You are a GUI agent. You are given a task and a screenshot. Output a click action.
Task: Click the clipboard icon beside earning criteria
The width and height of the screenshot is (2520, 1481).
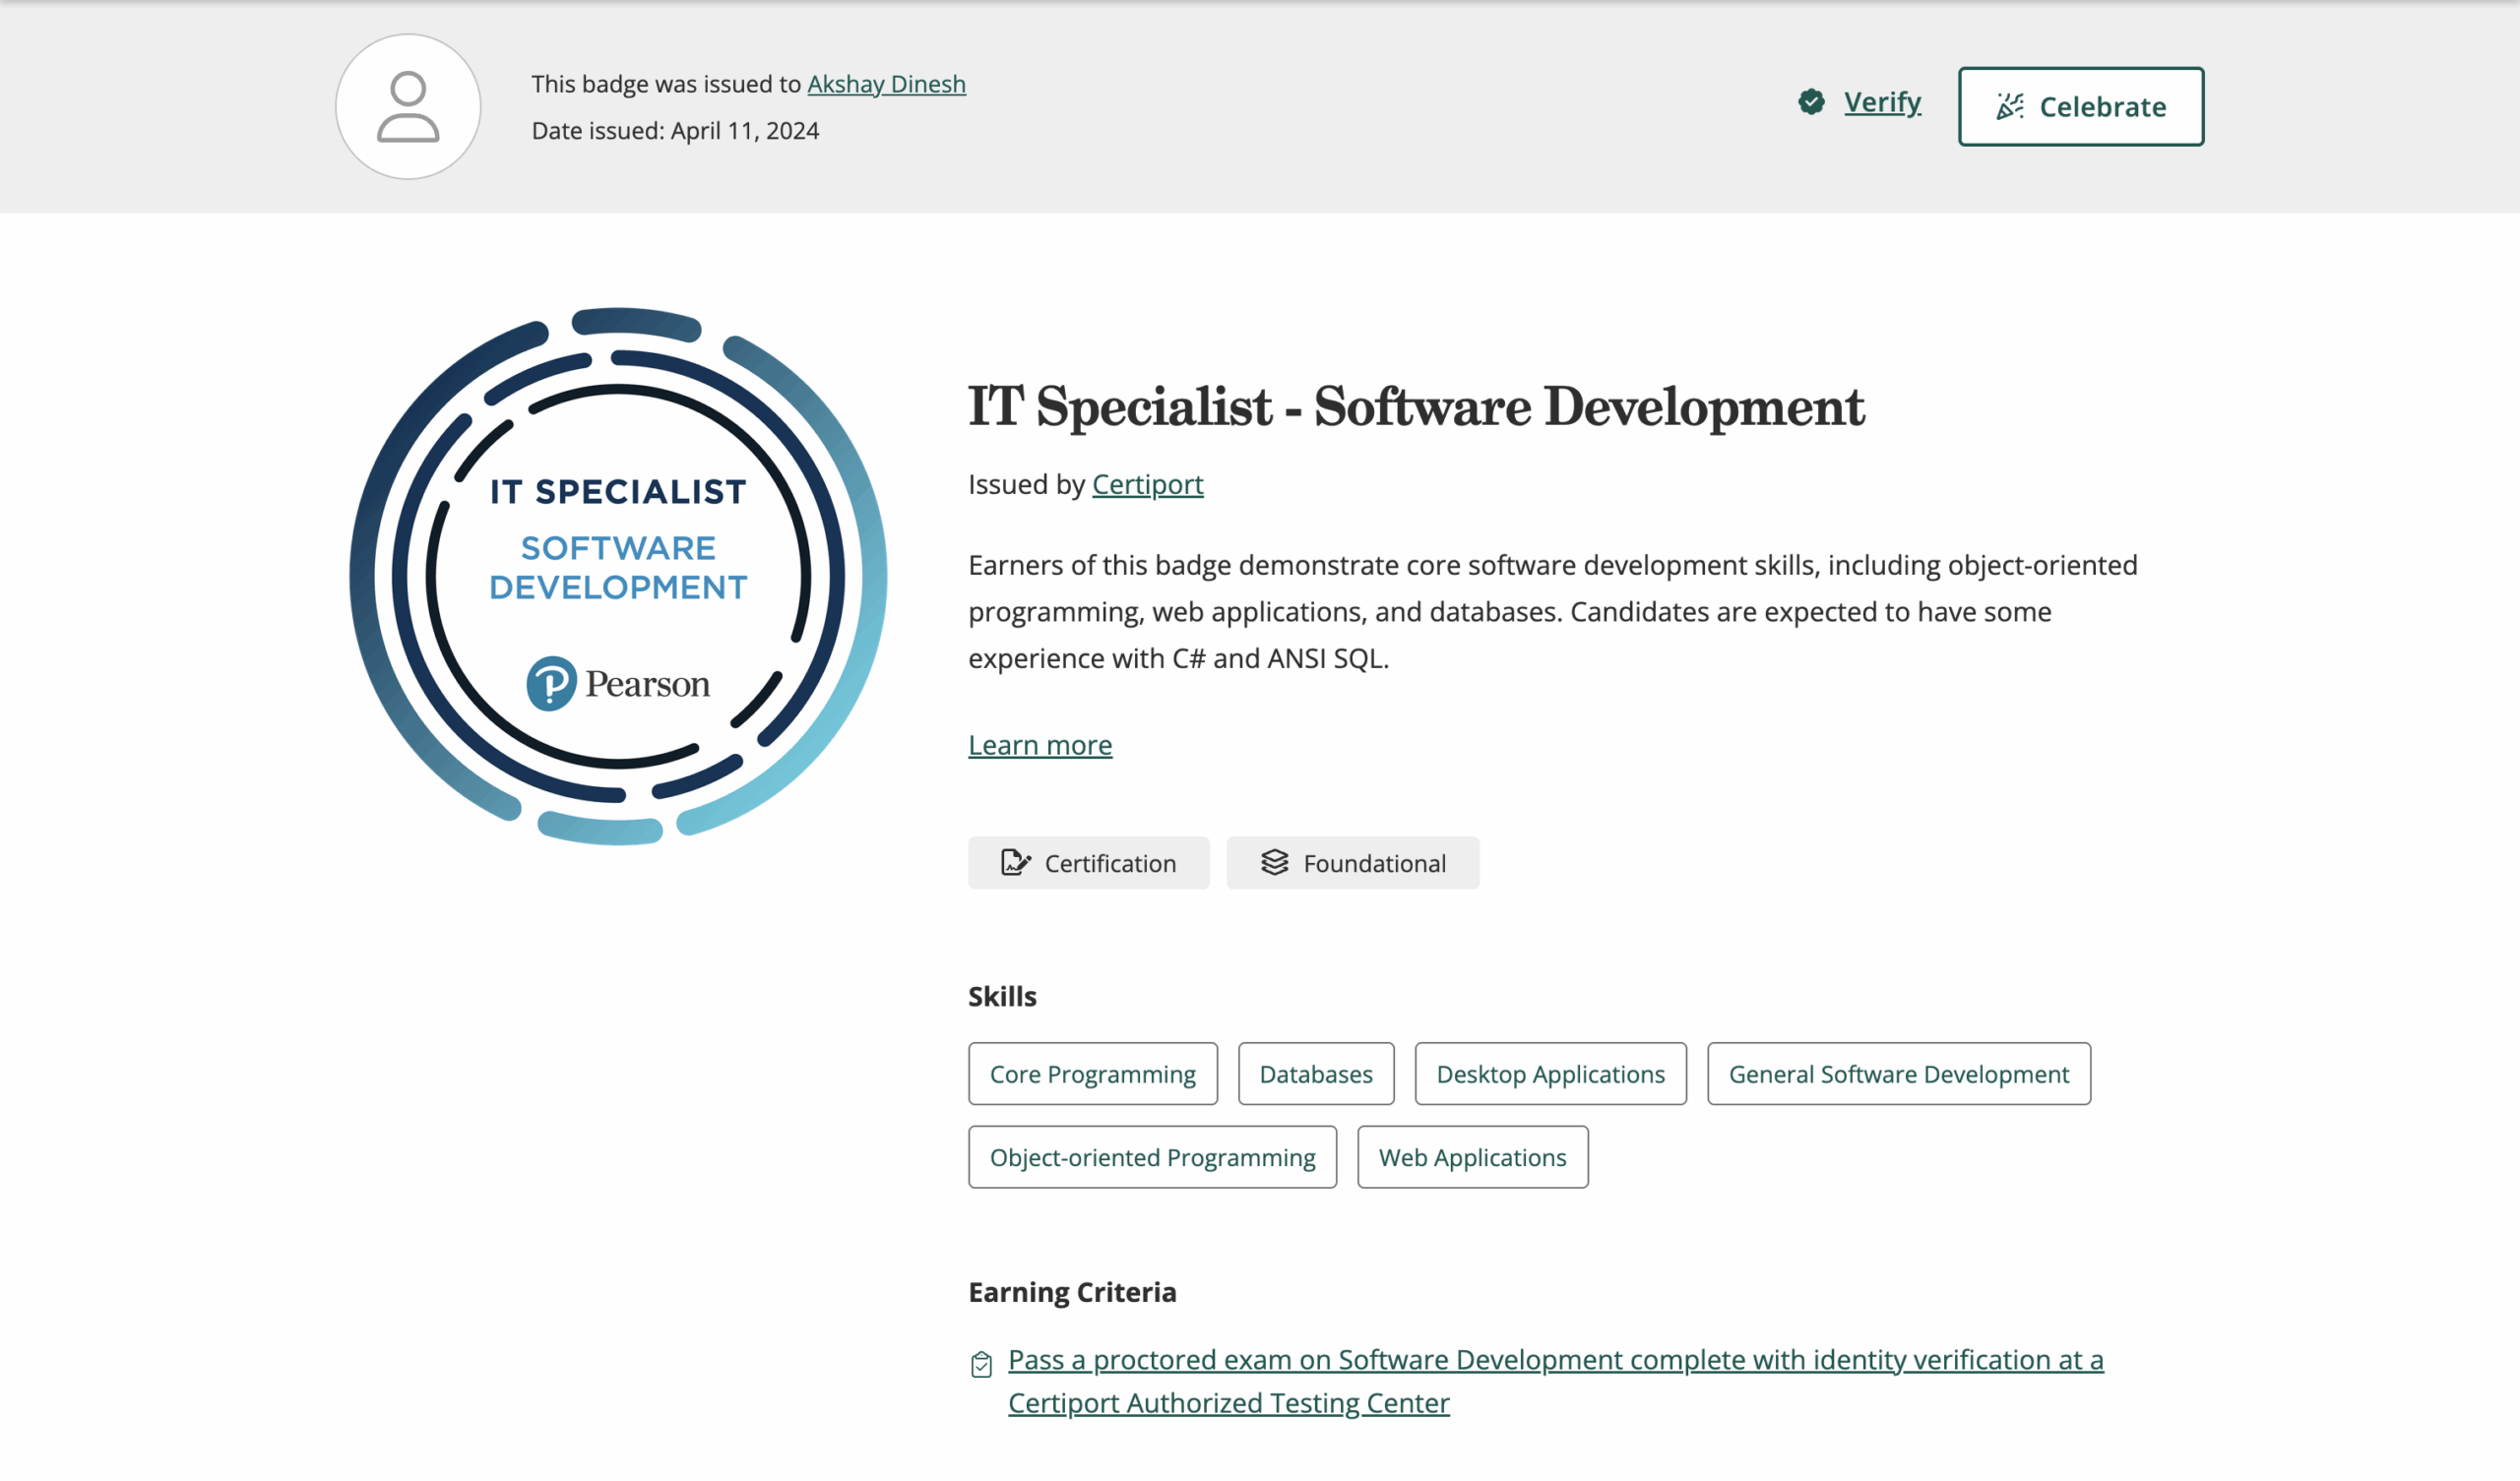(x=981, y=1364)
